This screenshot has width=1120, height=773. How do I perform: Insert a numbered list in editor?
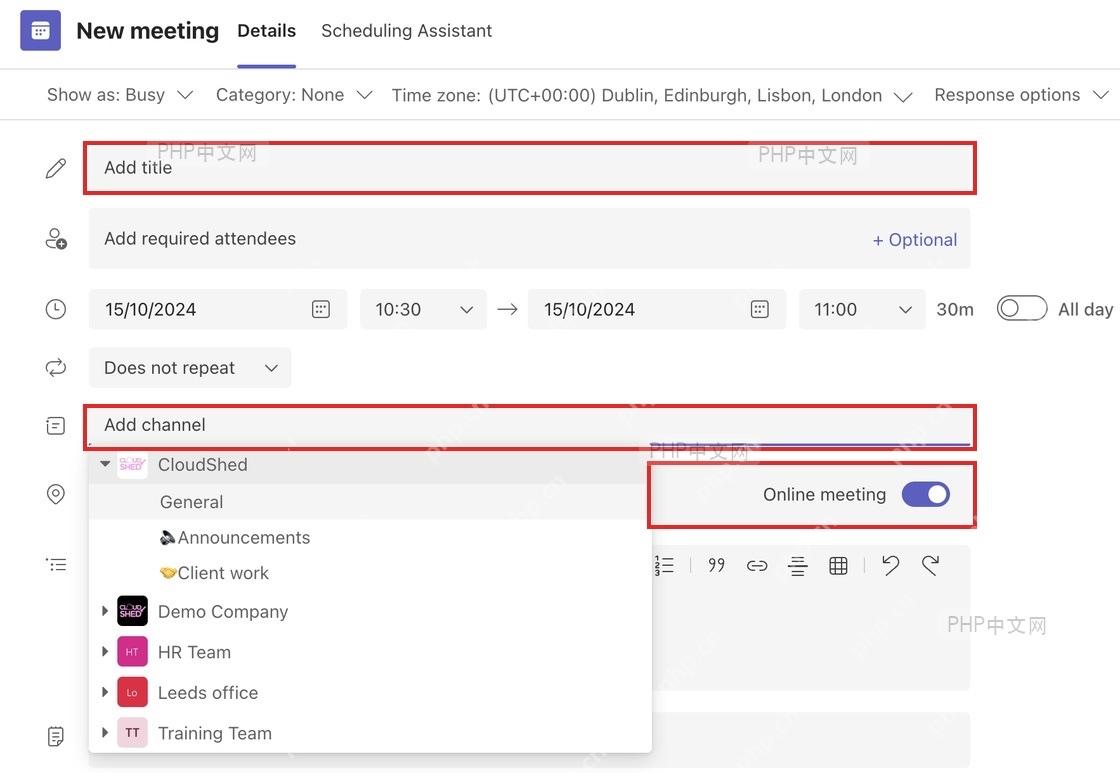click(x=664, y=566)
